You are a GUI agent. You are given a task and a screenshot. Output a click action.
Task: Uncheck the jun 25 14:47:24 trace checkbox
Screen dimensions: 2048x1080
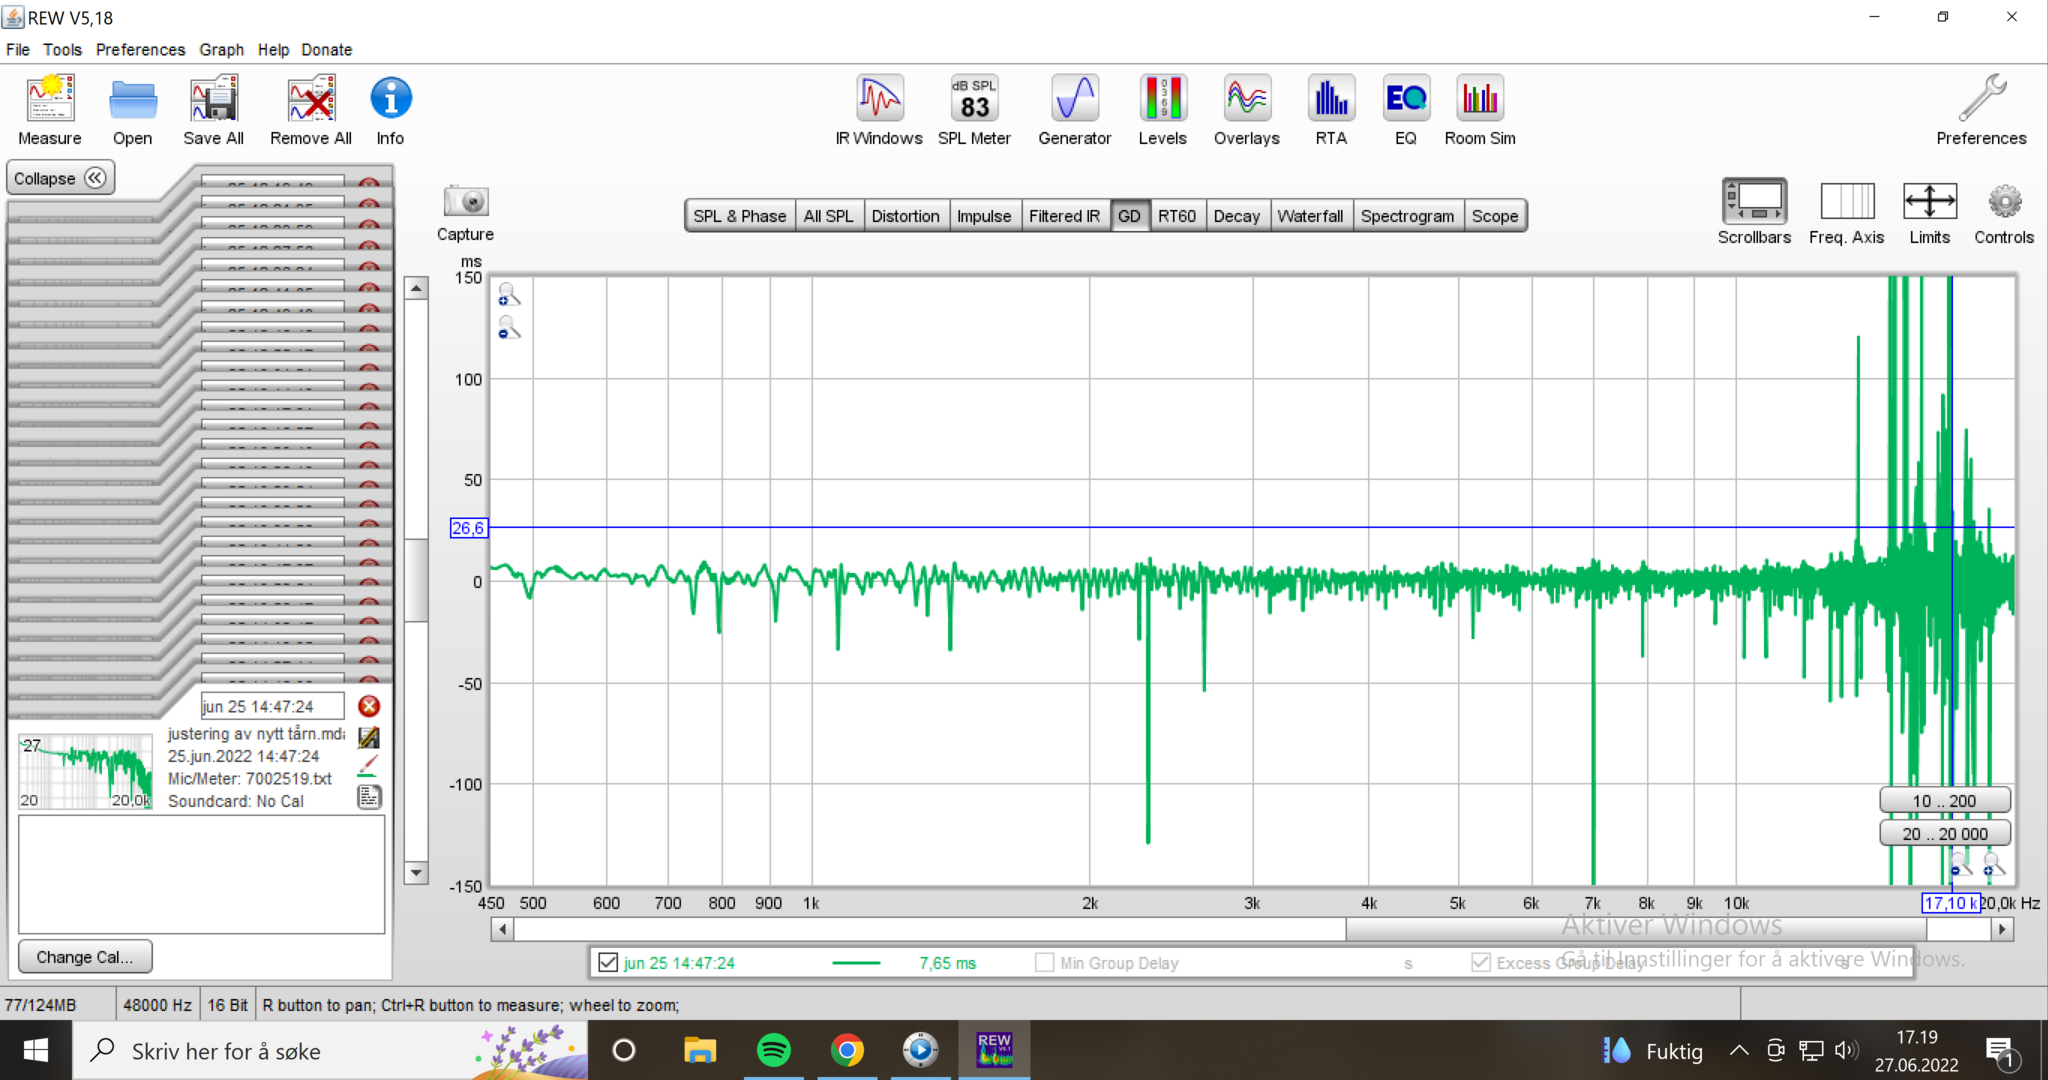[608, 962]
